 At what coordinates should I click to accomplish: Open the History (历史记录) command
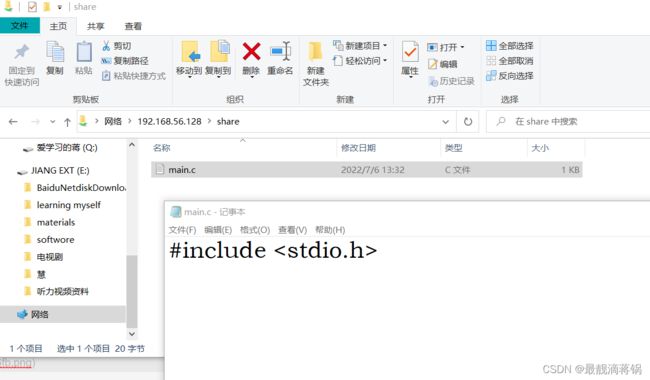(x=451, y=81)
